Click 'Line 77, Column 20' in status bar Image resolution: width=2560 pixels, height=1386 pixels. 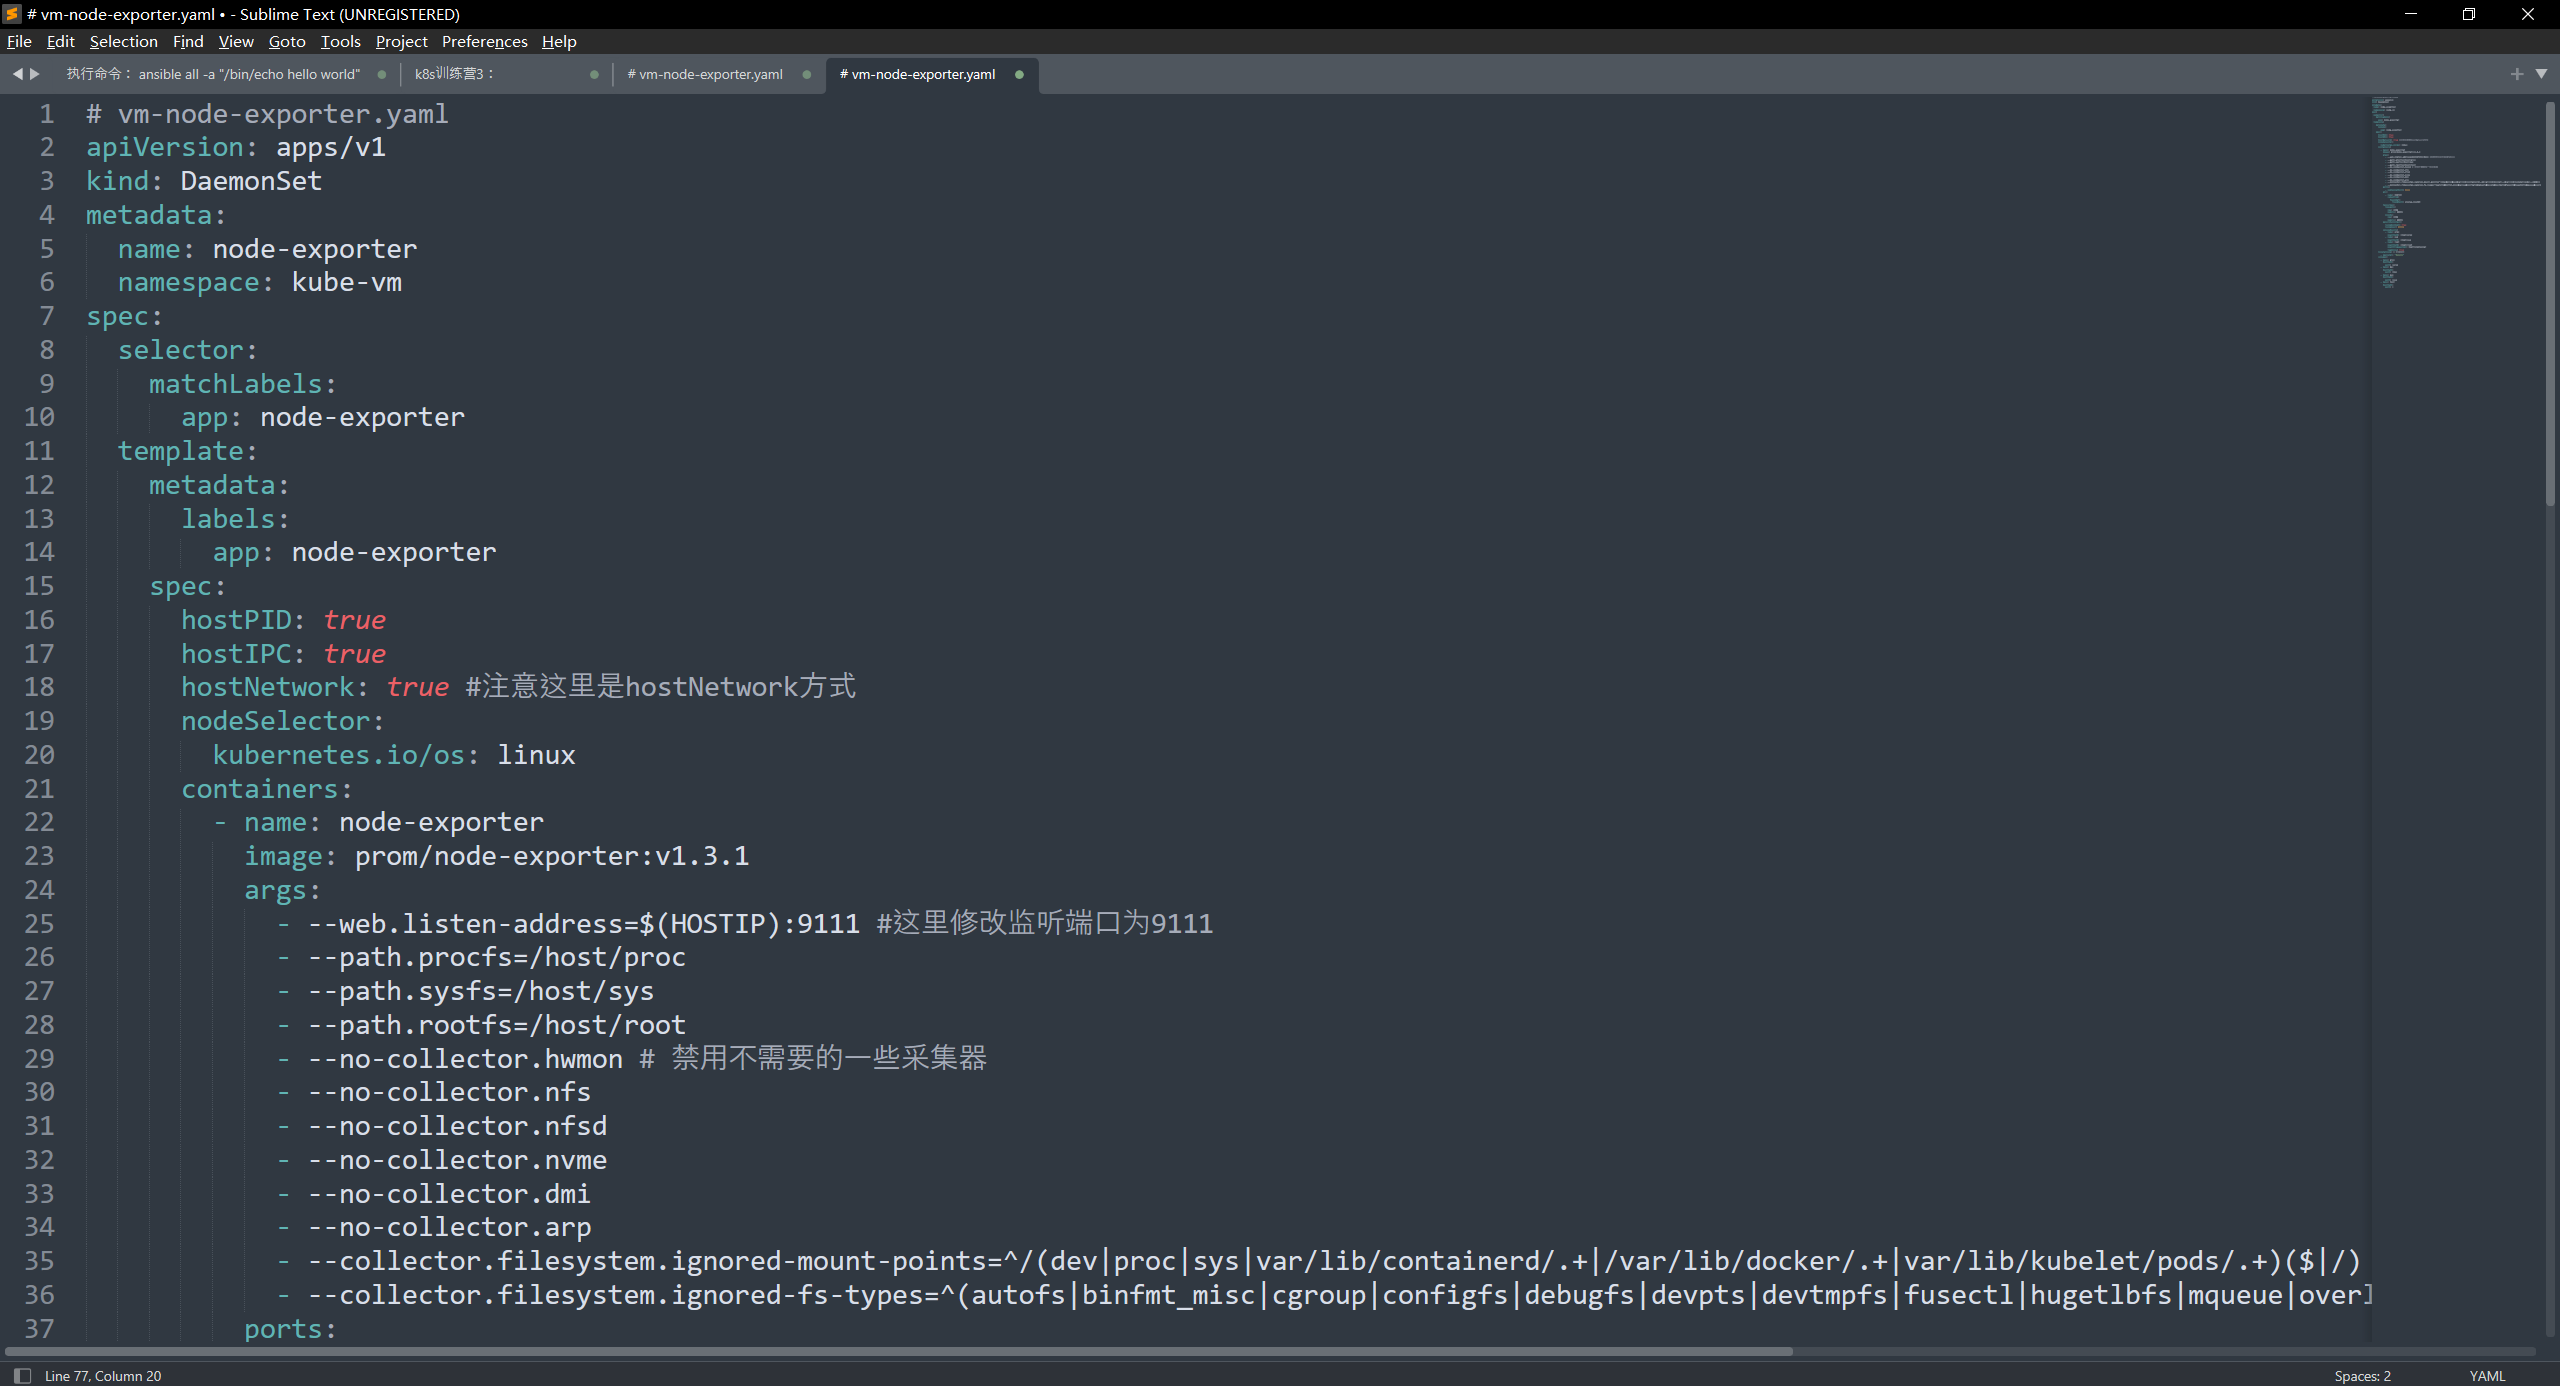tap(103, 1376)
